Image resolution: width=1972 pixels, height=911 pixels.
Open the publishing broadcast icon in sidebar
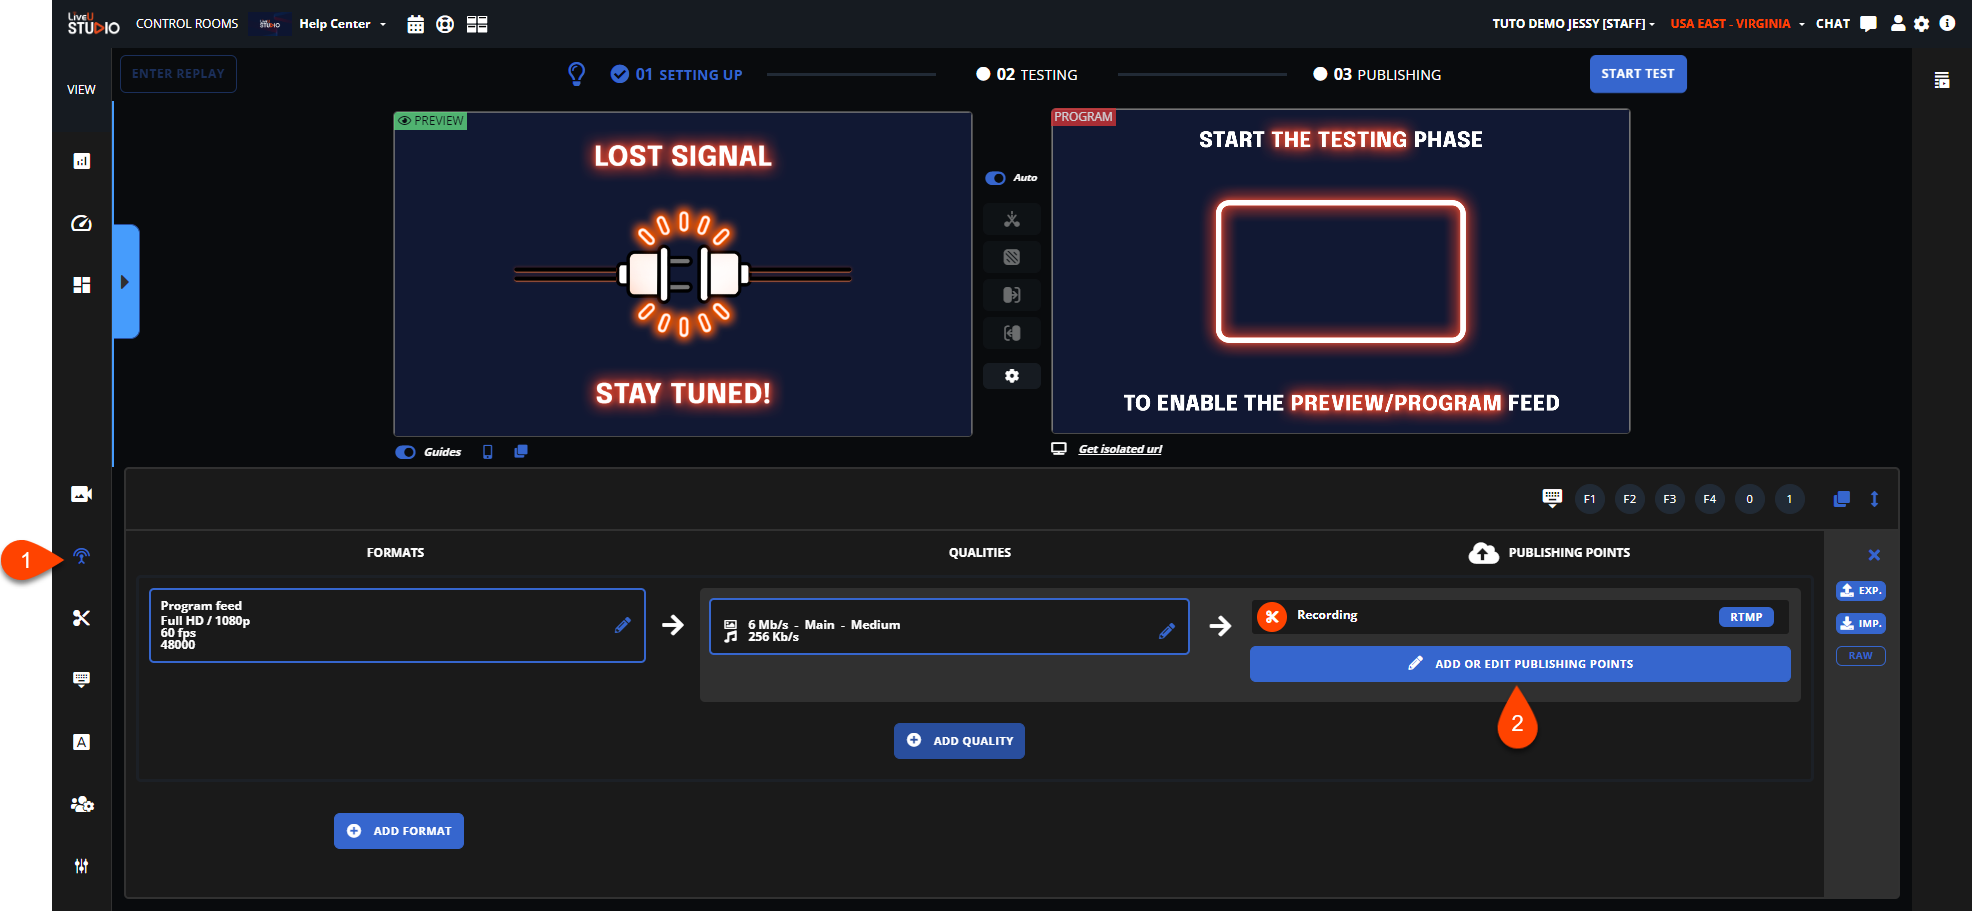tap(82, 556)
